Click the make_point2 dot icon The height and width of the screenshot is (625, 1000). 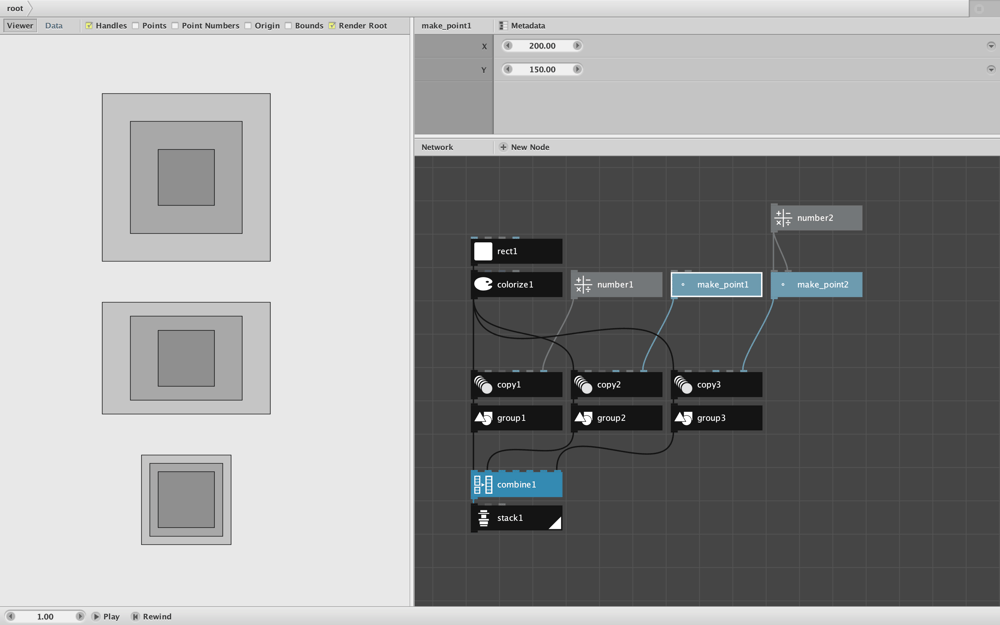[783, 284]
